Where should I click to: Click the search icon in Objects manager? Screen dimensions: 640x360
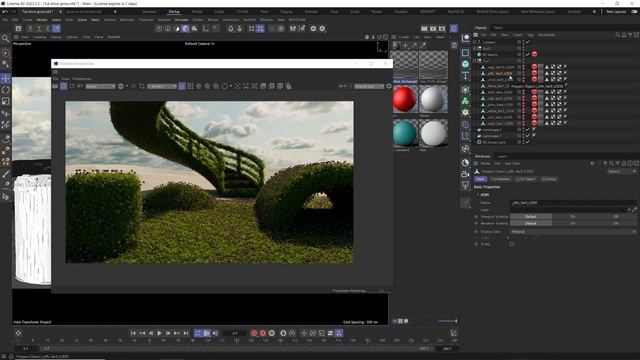(x=618, y=35)
